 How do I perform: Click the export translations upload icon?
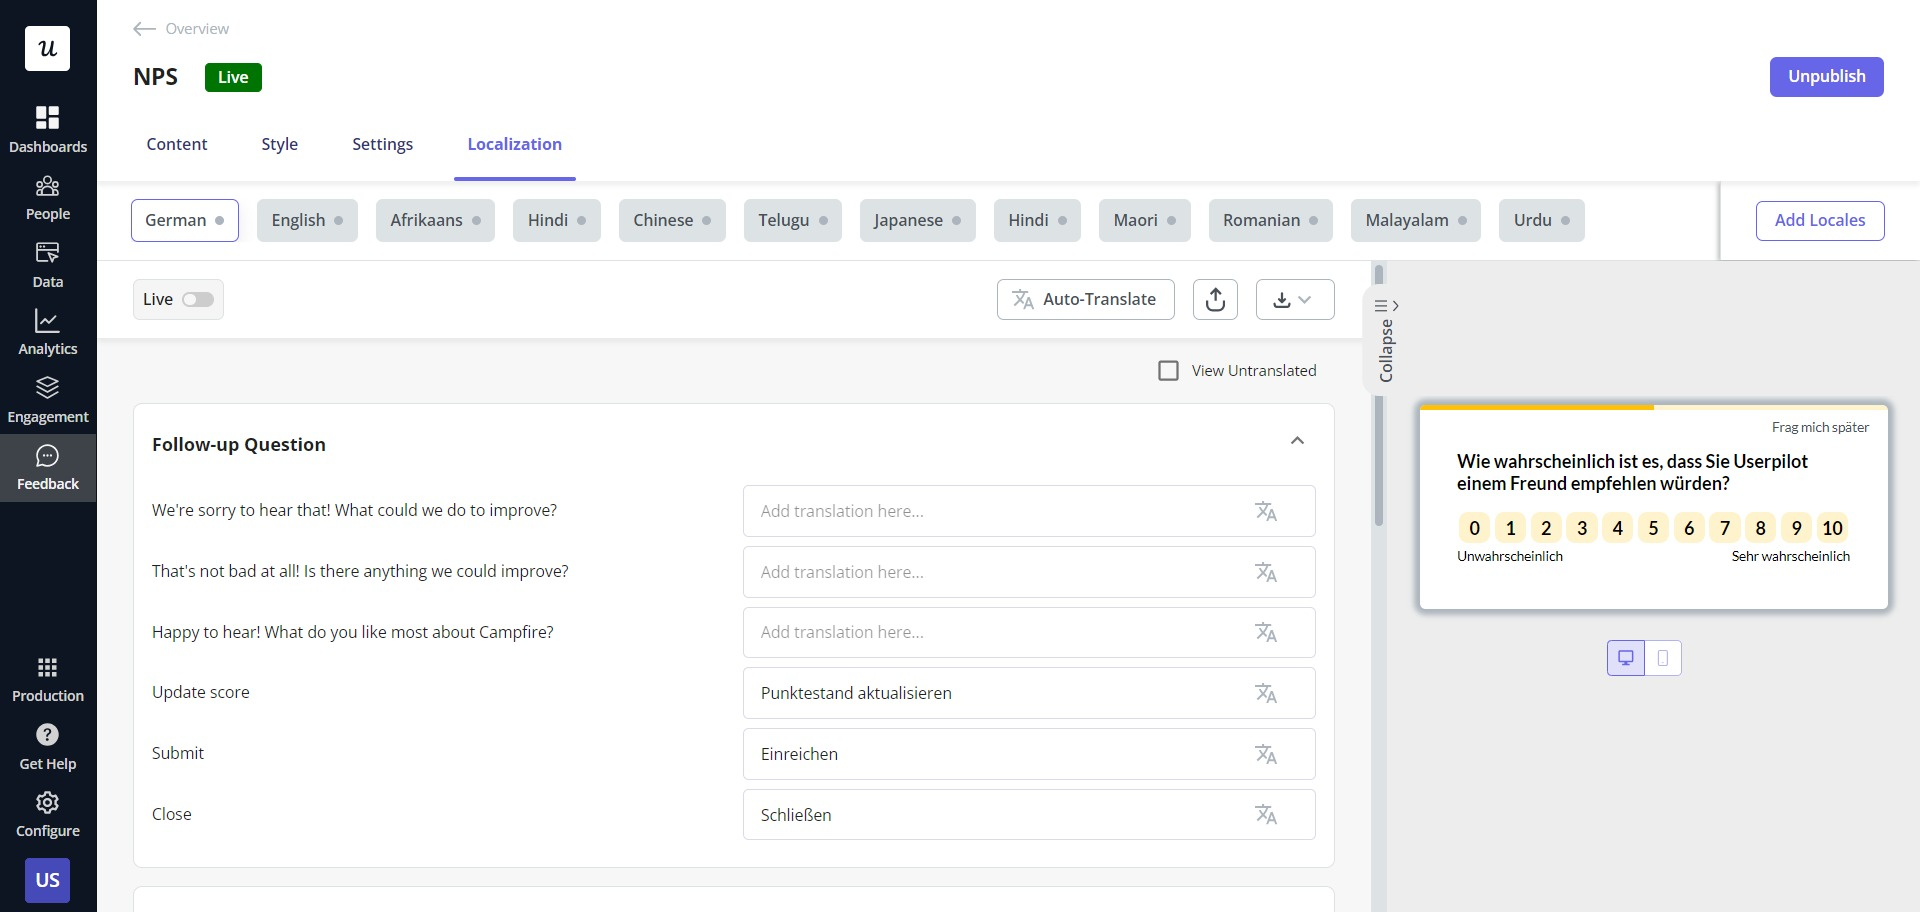click(1215, 299)
